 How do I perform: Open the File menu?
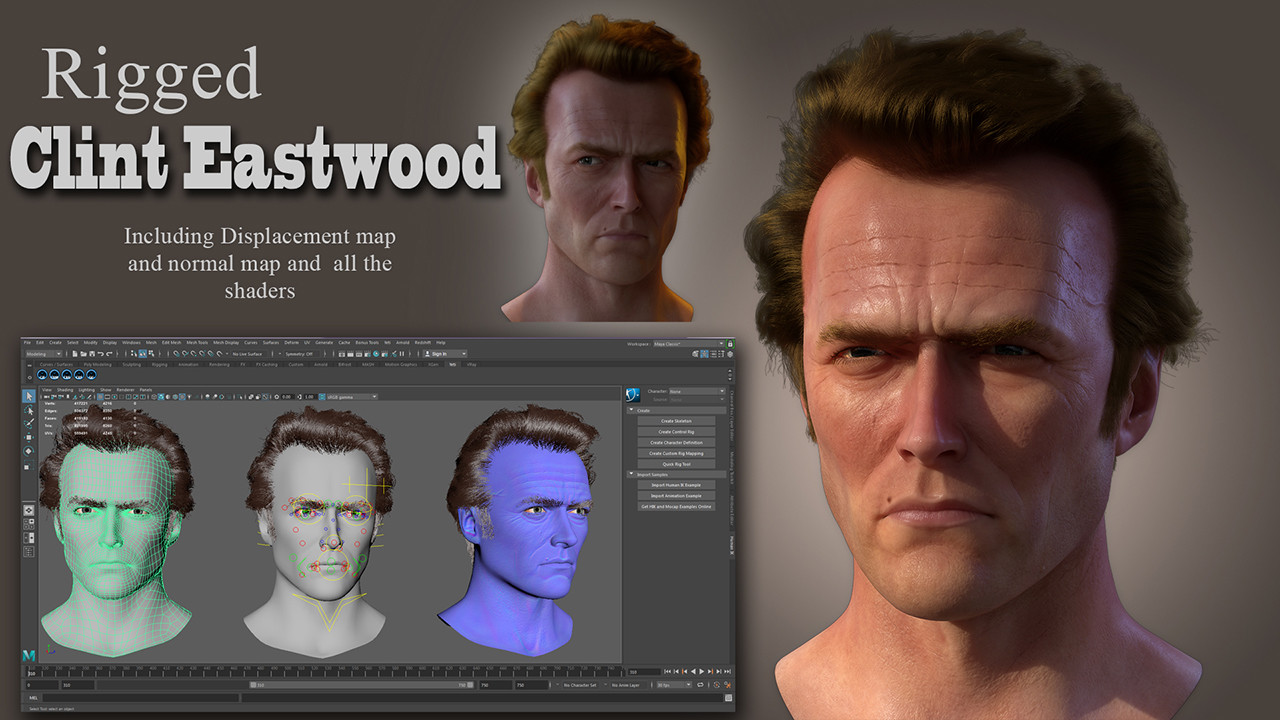(28, 342)
